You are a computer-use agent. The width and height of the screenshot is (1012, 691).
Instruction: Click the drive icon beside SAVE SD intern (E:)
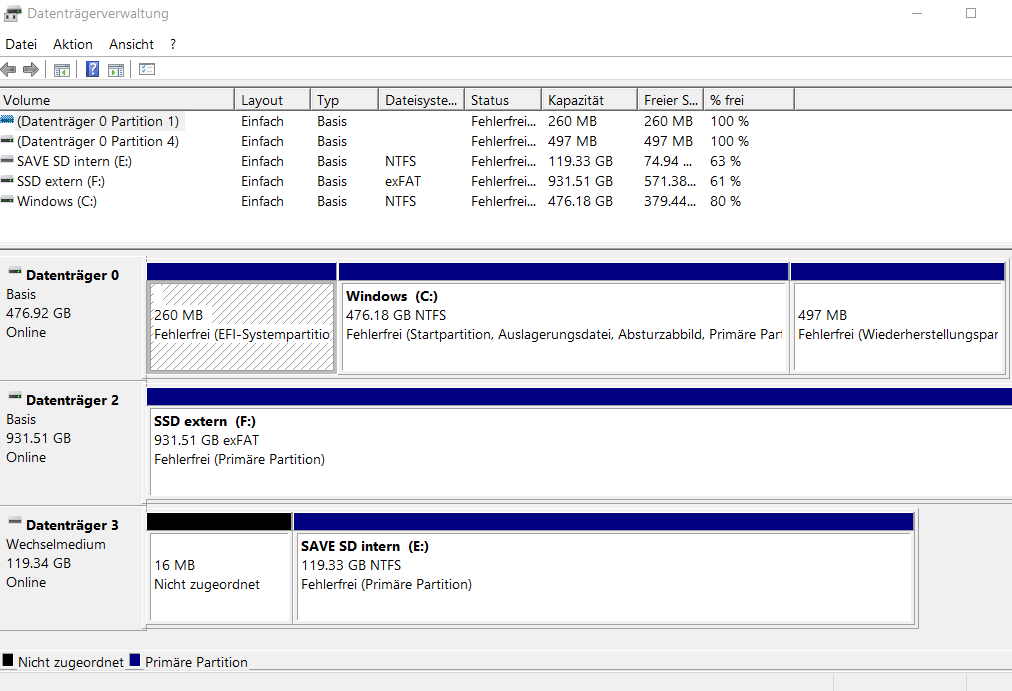(x=7, y=160)
